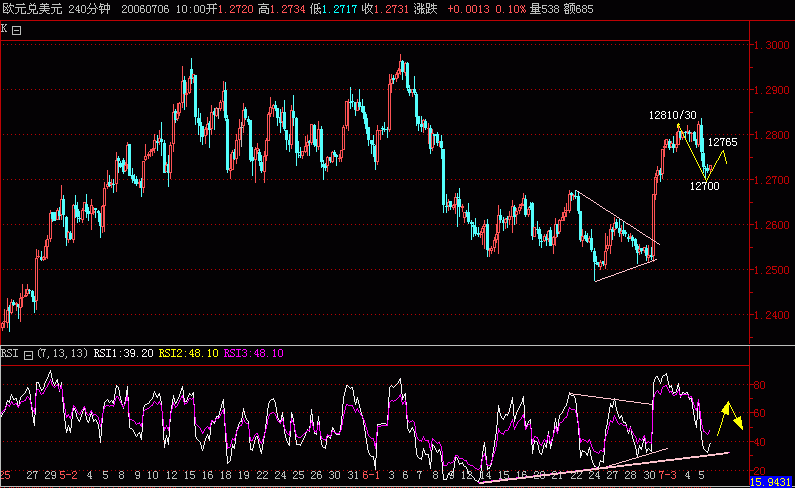Click the RSI axis 80 level
This screenshot has width=795, height=488.
pyautogui.click(x=759, y=385)
